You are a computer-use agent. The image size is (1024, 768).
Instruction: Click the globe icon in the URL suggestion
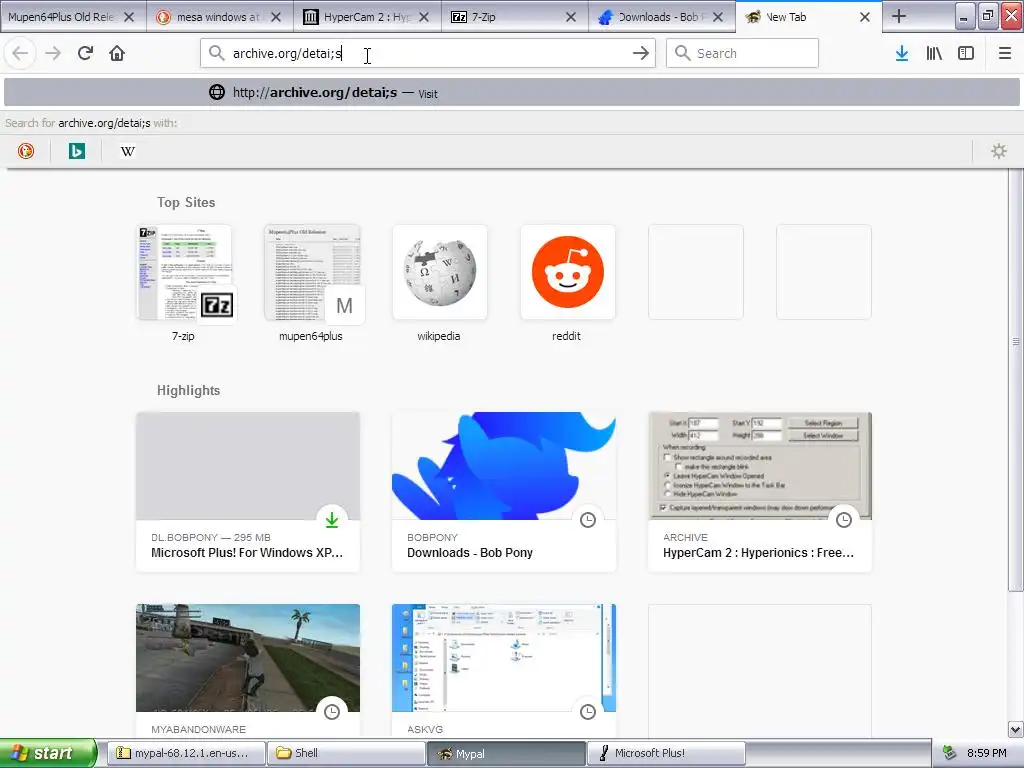217,92
